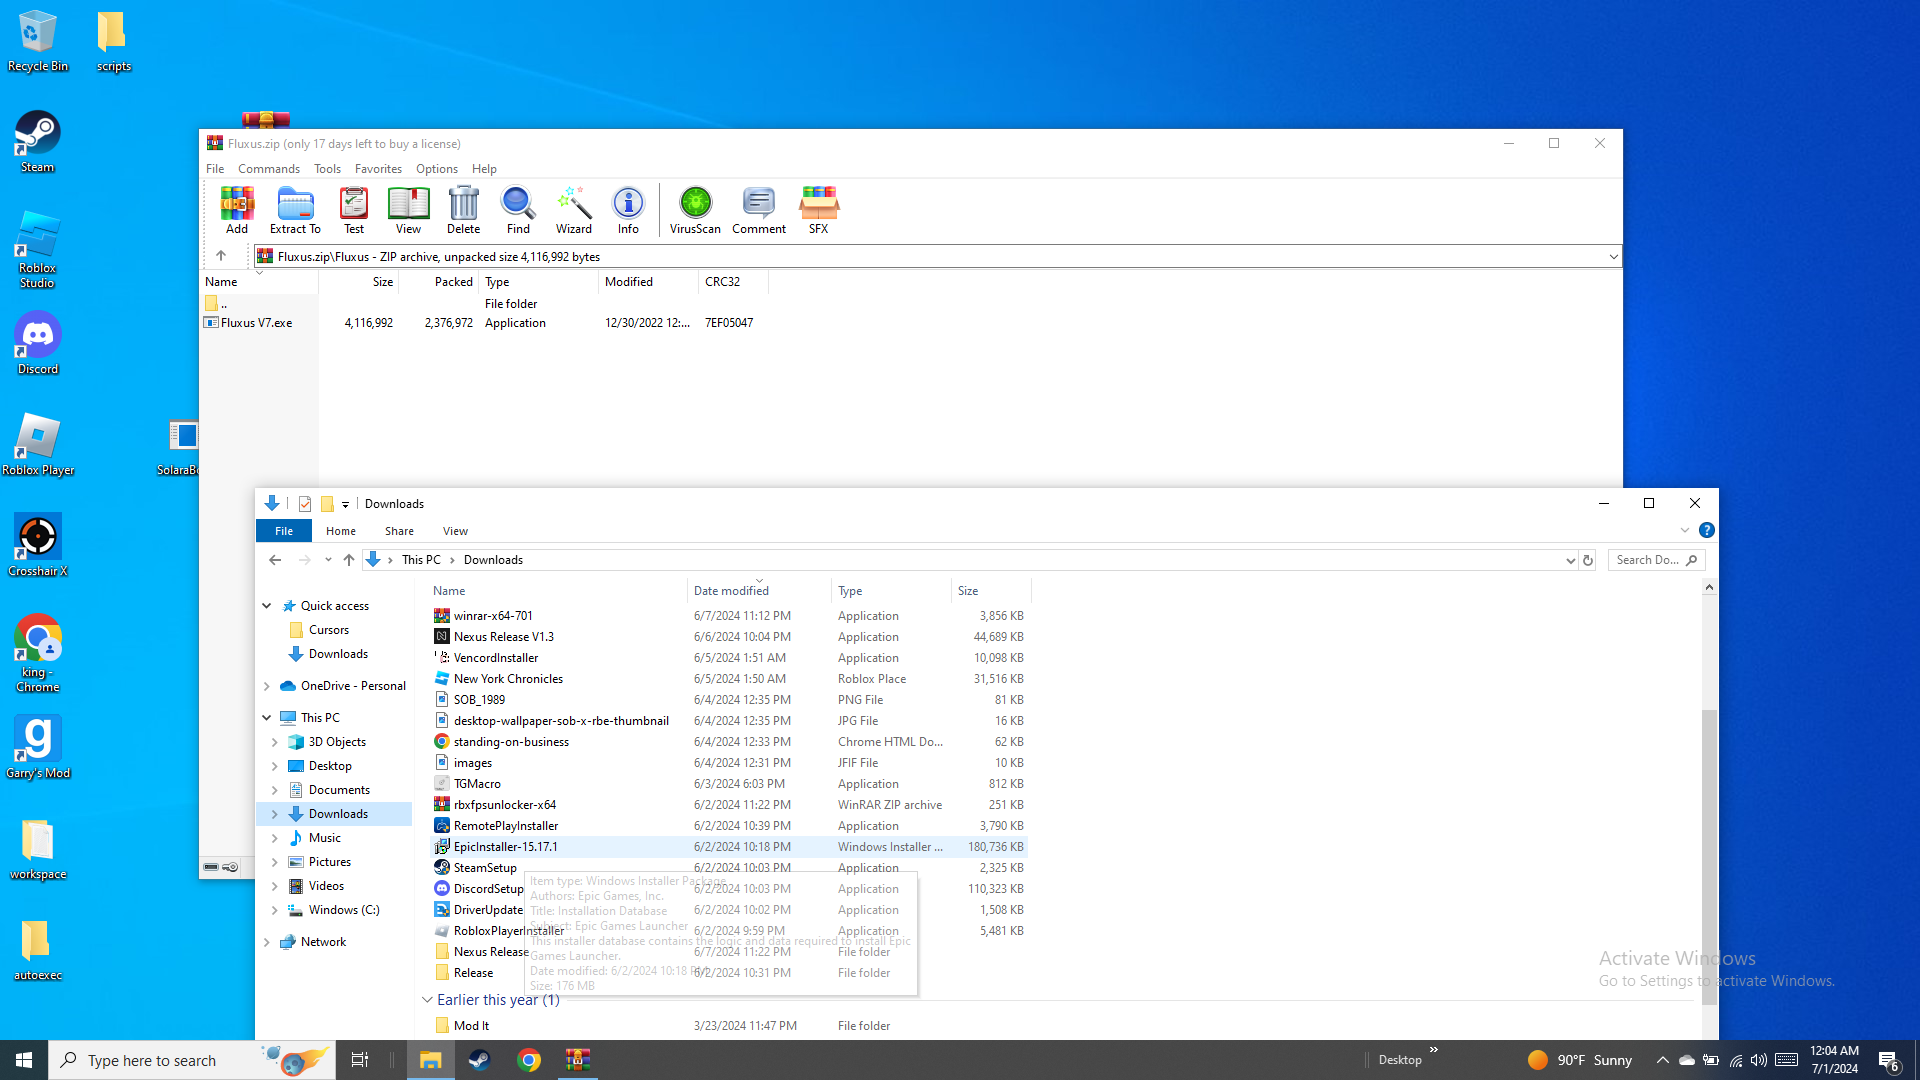Launch the WinRAR Wizard
Viewport: 1920px width, 1080px height.
click(574, 211)
